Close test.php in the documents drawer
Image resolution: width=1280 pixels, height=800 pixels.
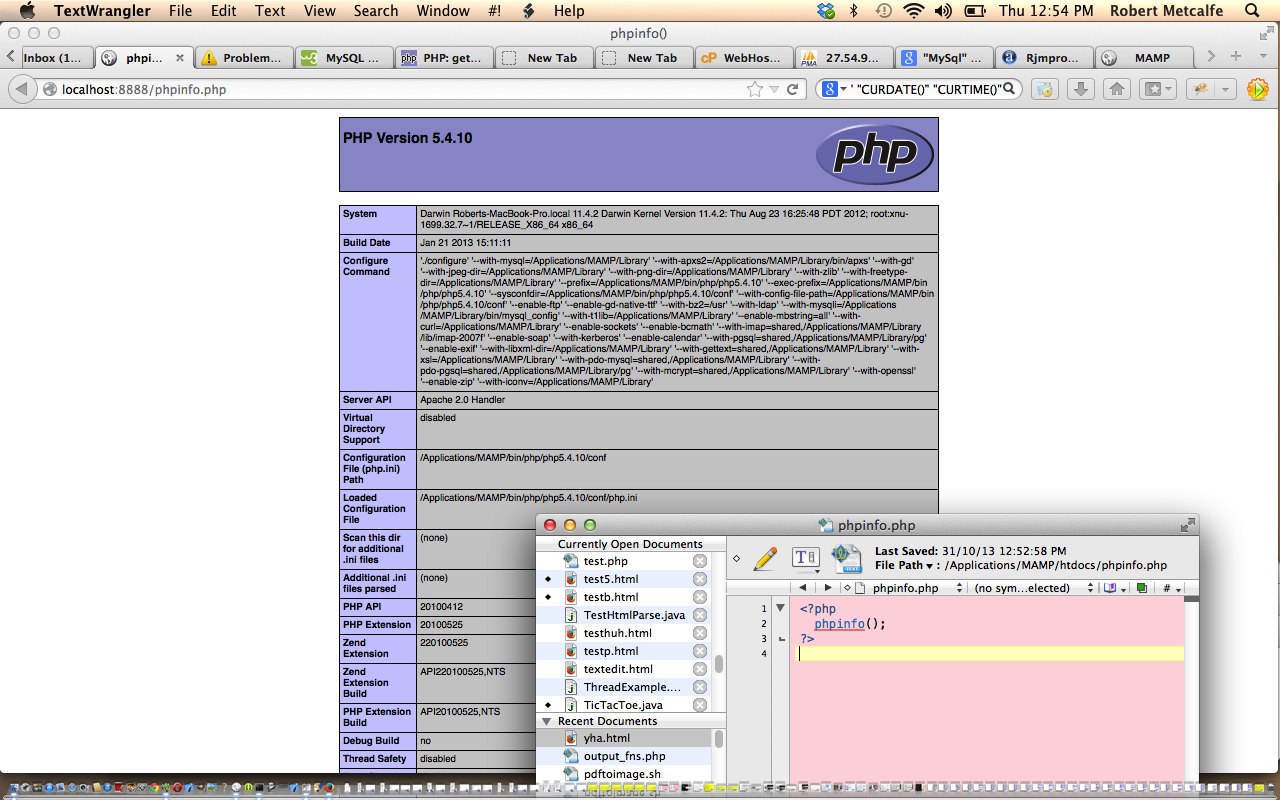(x=700, y=561)
